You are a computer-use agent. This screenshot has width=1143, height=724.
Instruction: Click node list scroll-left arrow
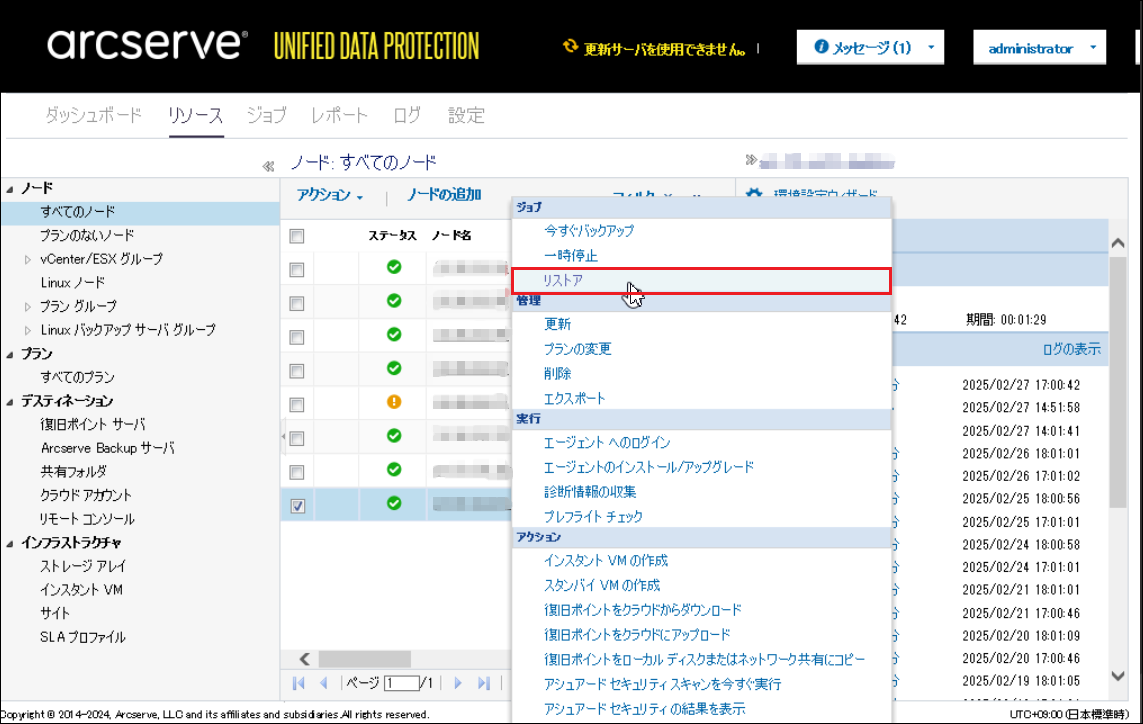click(x=305, y=659)
